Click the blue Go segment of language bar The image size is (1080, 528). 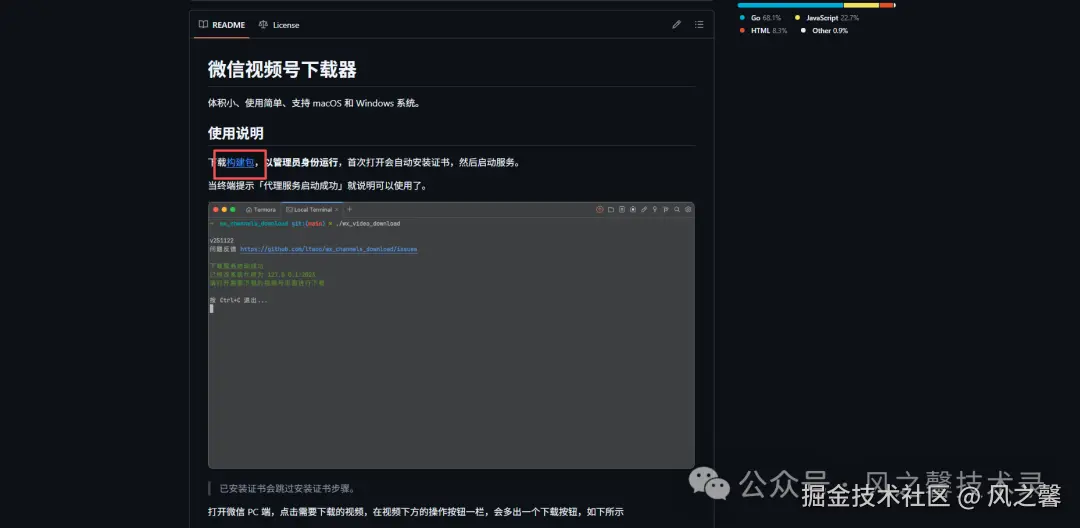790,6
